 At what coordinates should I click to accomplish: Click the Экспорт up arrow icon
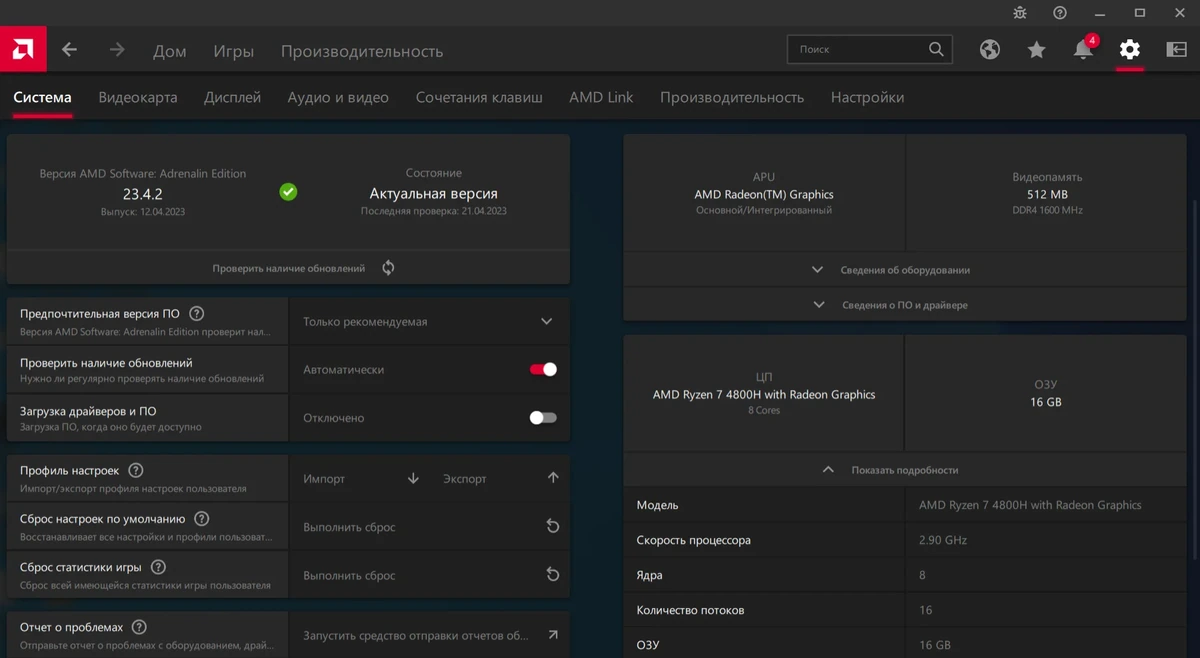point(553,479)
